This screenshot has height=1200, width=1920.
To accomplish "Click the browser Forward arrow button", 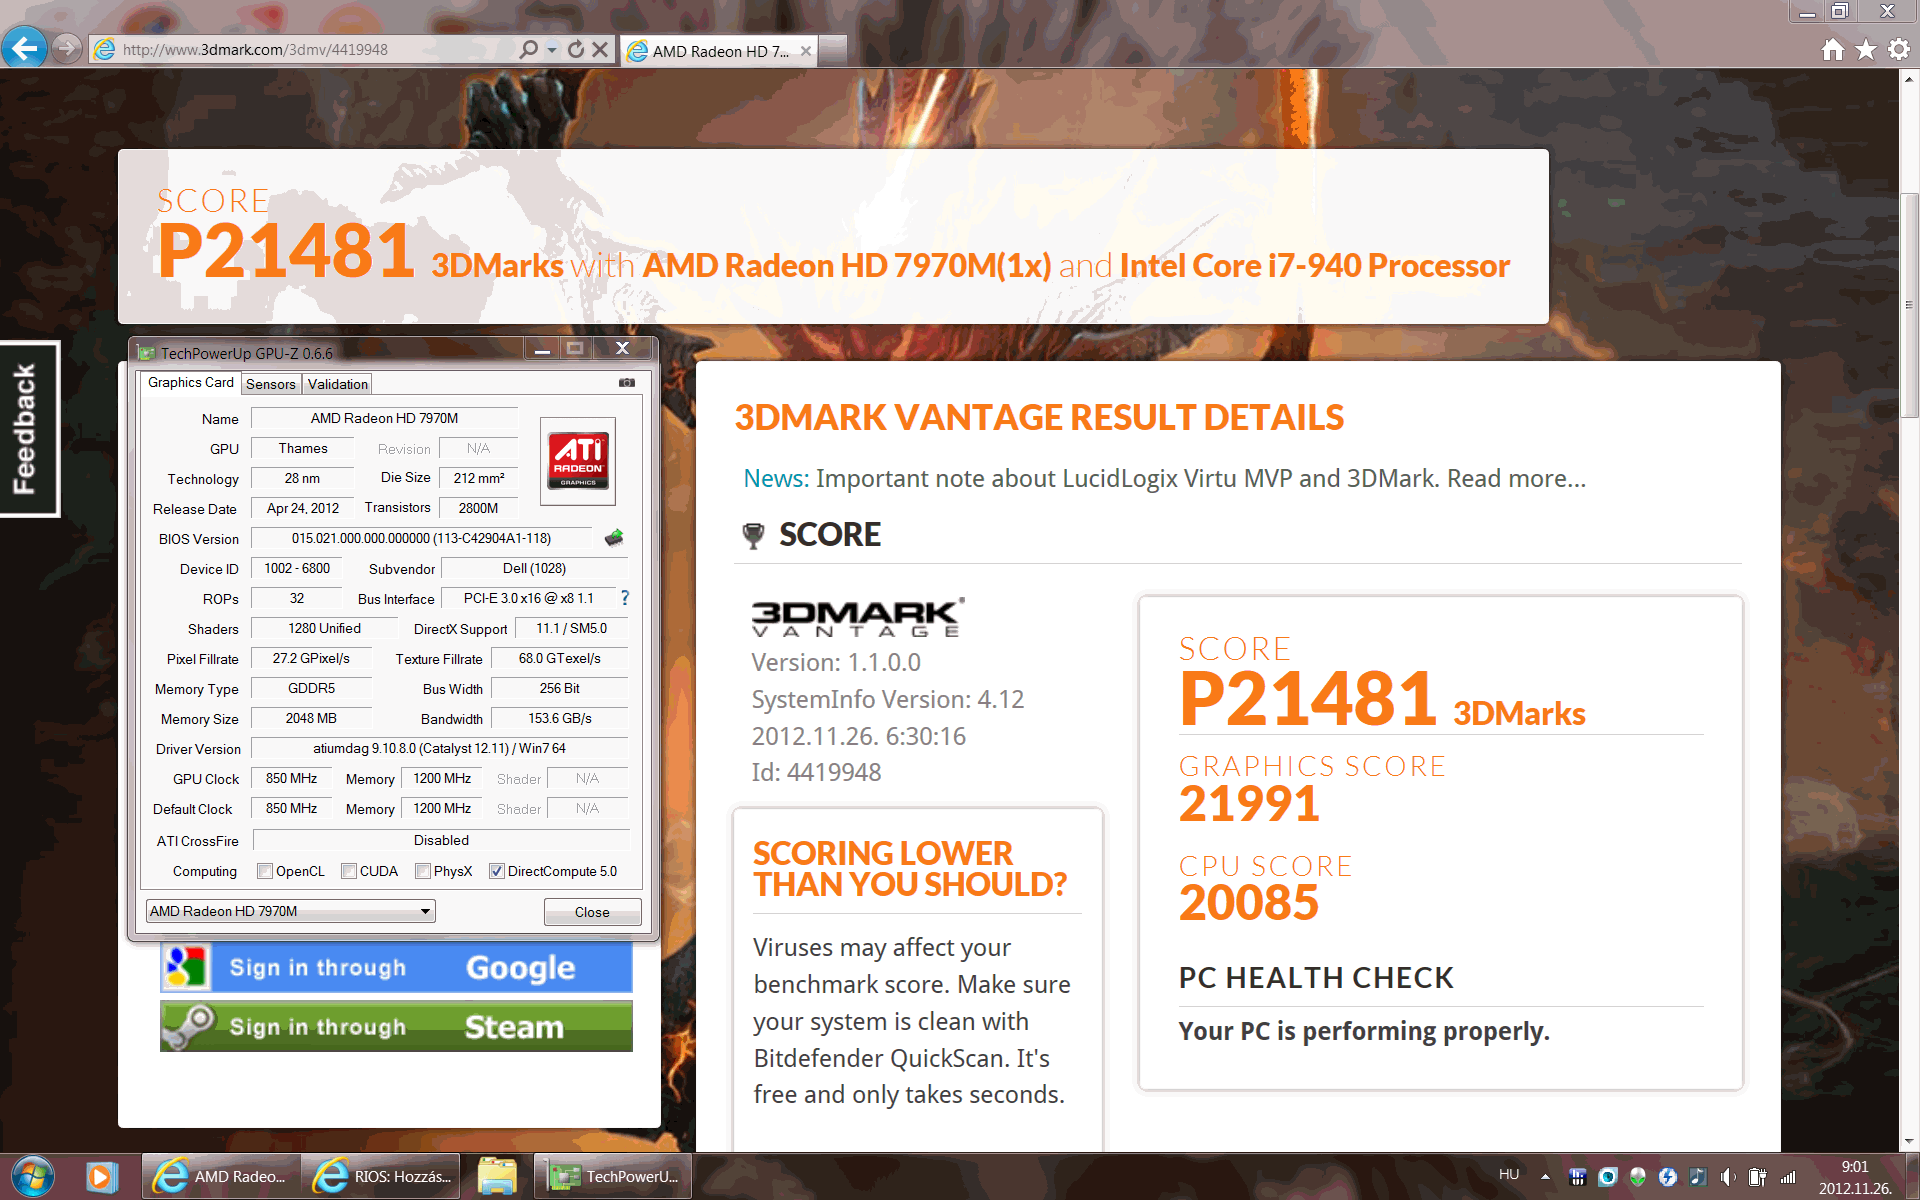I will point(66,48).
